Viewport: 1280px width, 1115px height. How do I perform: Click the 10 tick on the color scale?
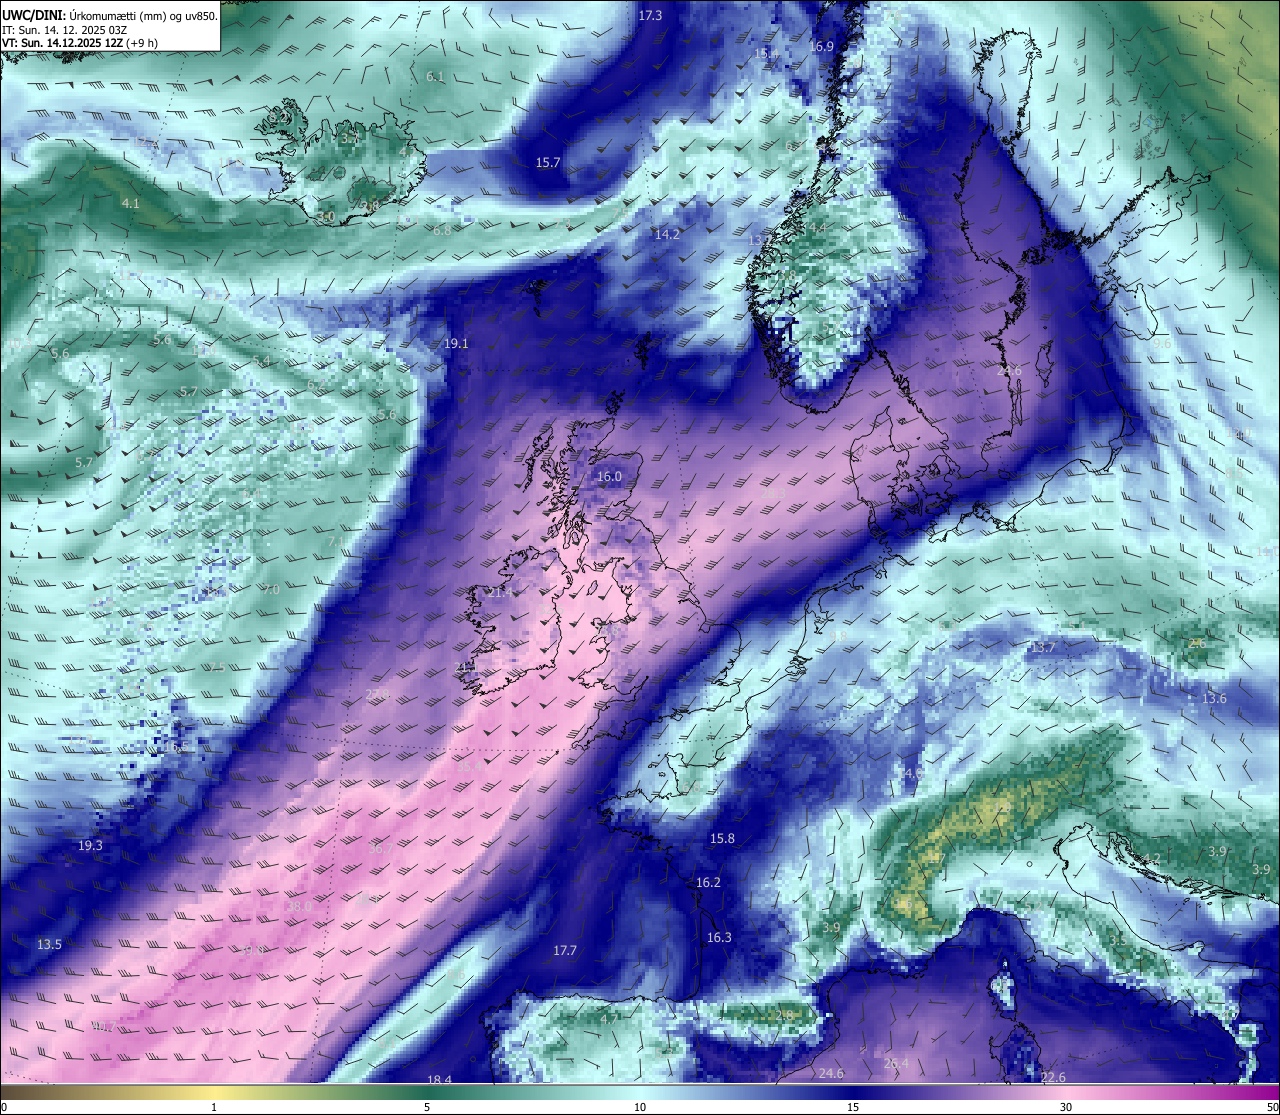click(x=640, y=1107)
